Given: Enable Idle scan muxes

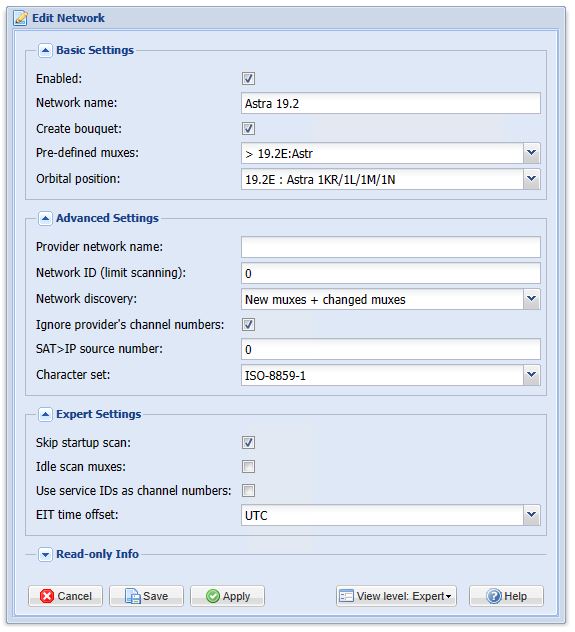Looking at the screenshot, I should pyautogui.click(x=248, y=467).
